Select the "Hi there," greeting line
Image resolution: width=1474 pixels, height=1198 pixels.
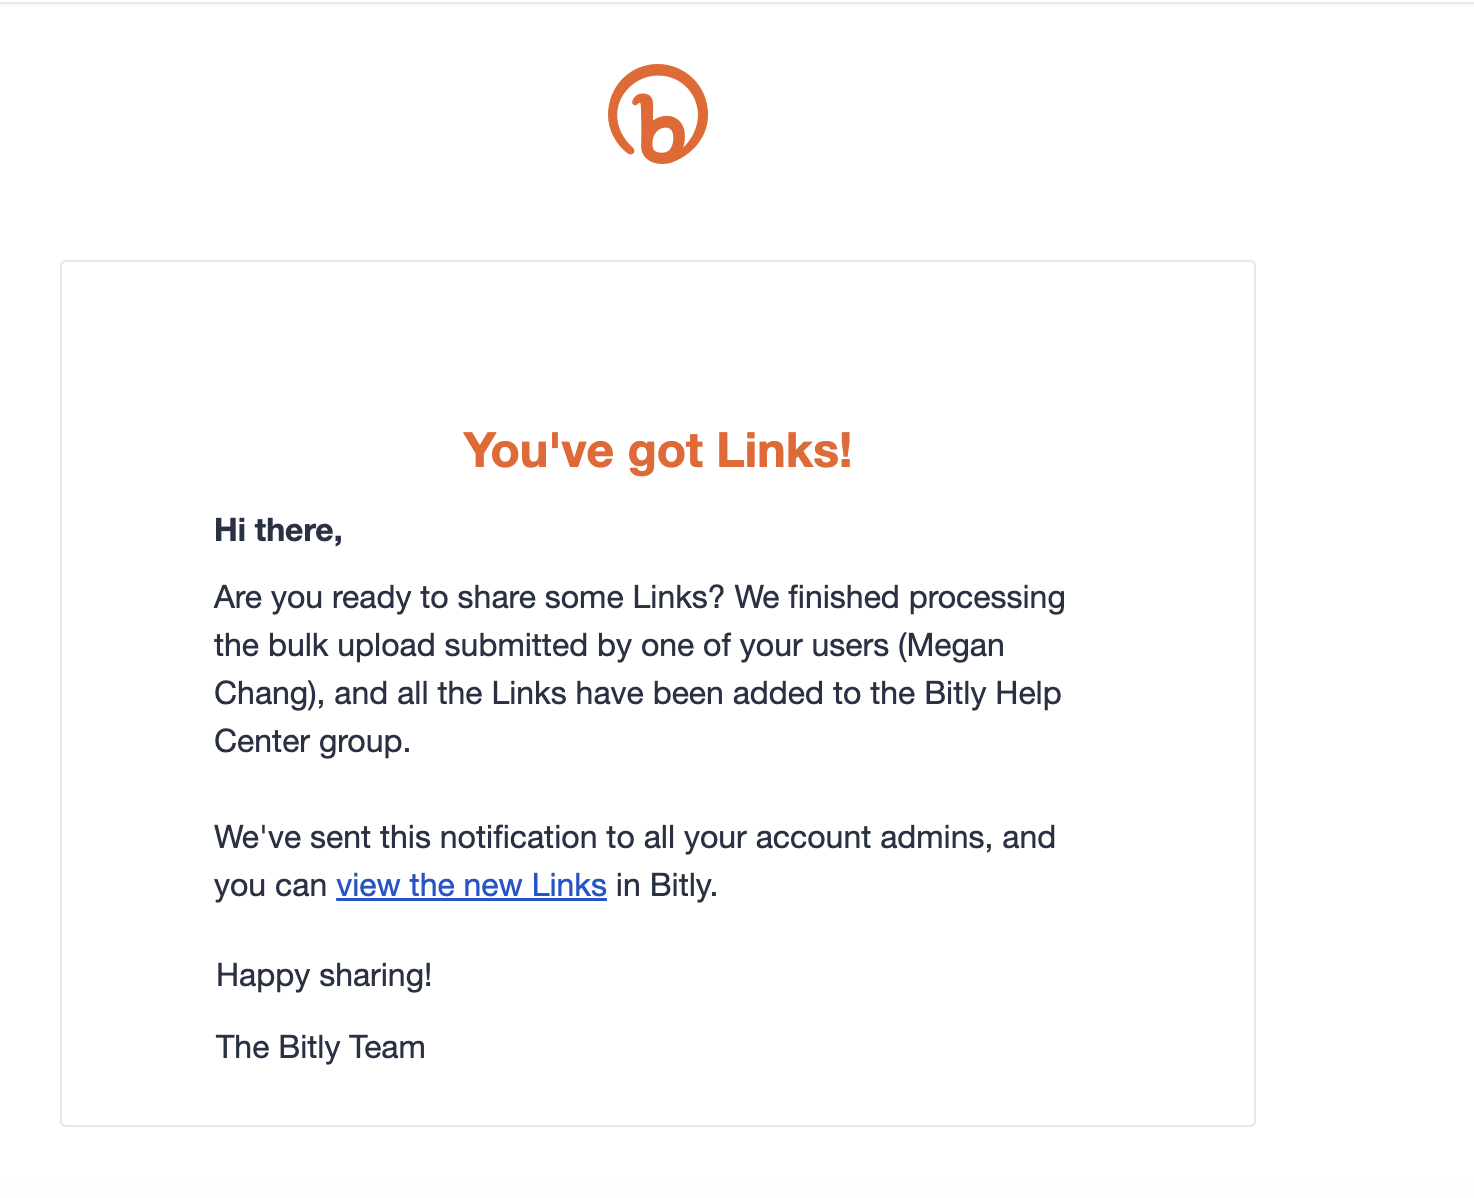click(278, 530)
